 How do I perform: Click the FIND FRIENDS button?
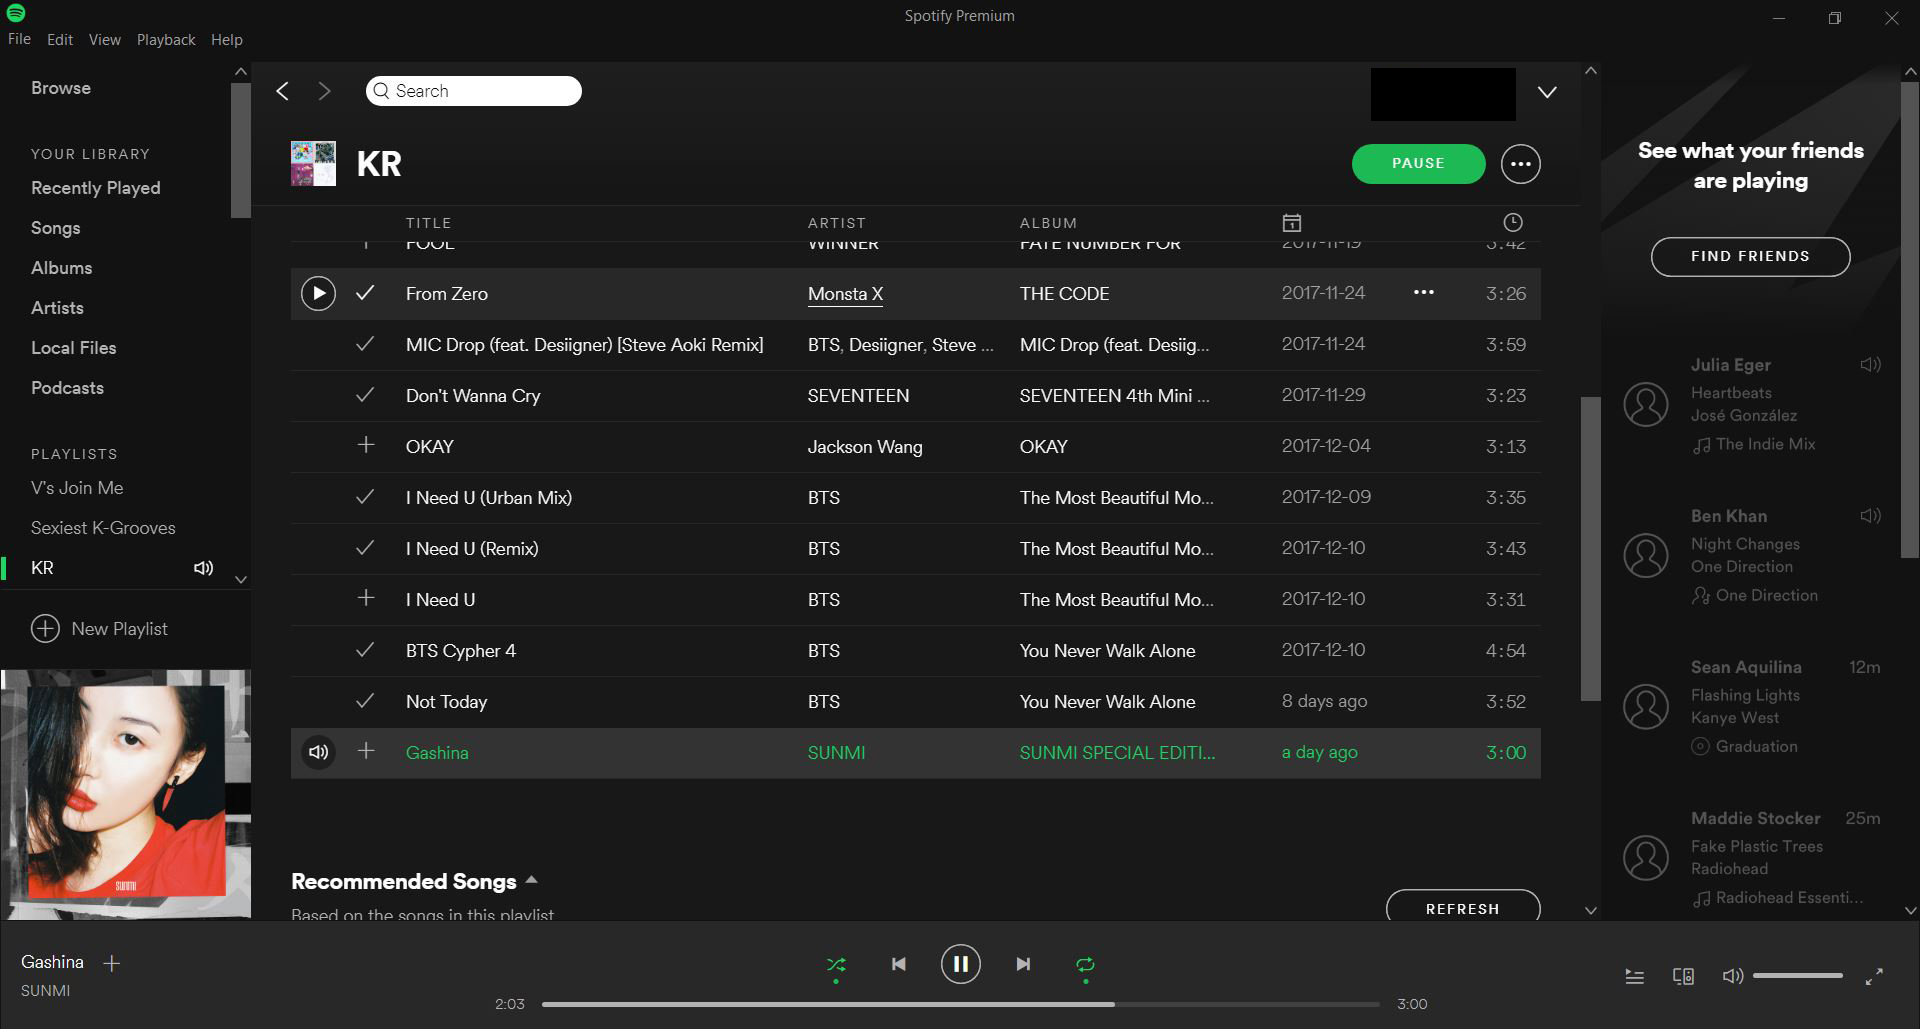pos(1750,256)
